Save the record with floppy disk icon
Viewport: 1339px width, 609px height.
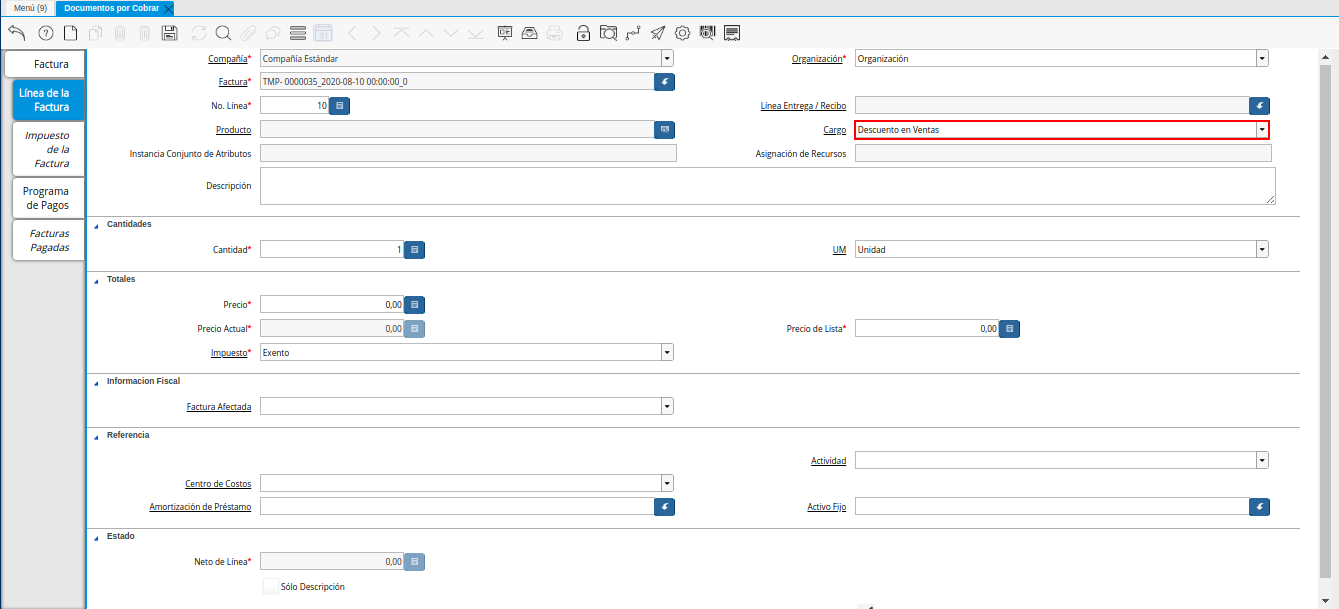[x=169, y=33]
